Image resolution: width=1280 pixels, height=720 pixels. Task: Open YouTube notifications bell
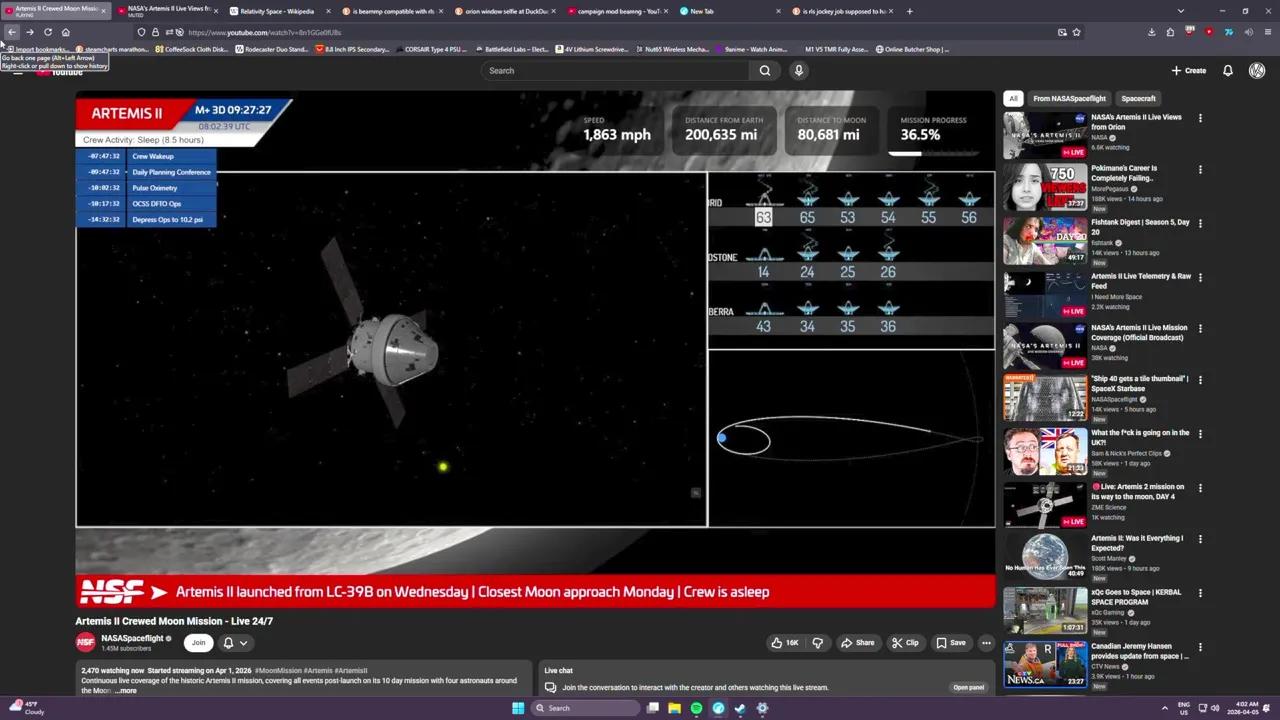point(1228,71)
